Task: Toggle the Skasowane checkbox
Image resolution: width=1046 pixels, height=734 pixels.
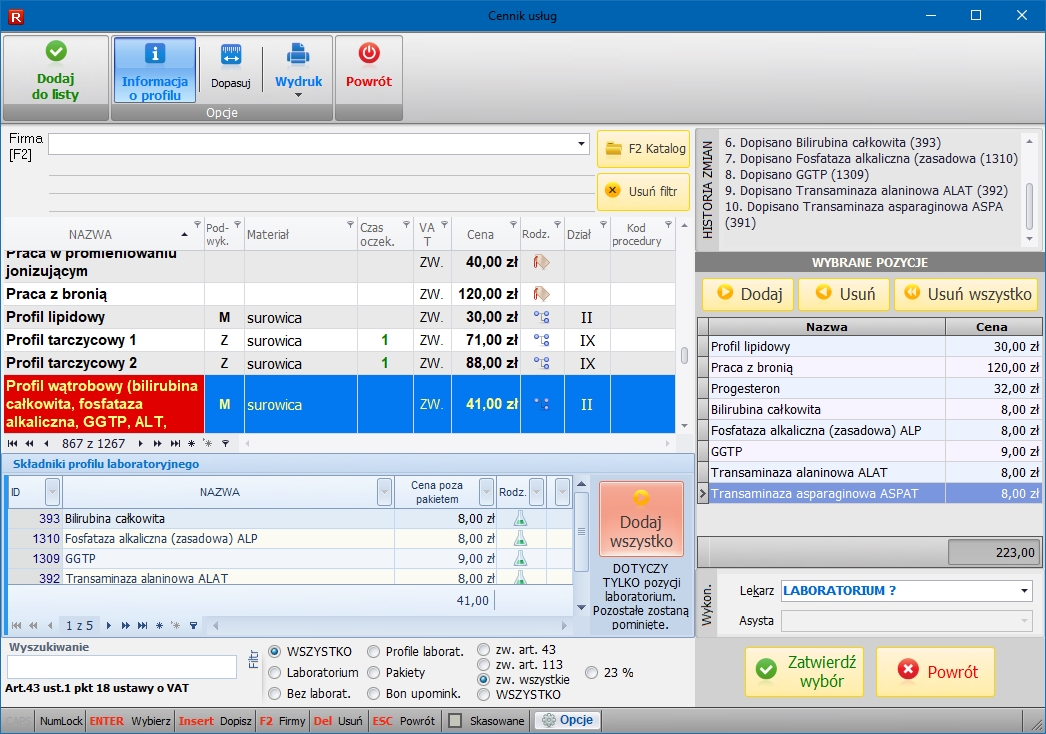Action: (x=455, y=721)
